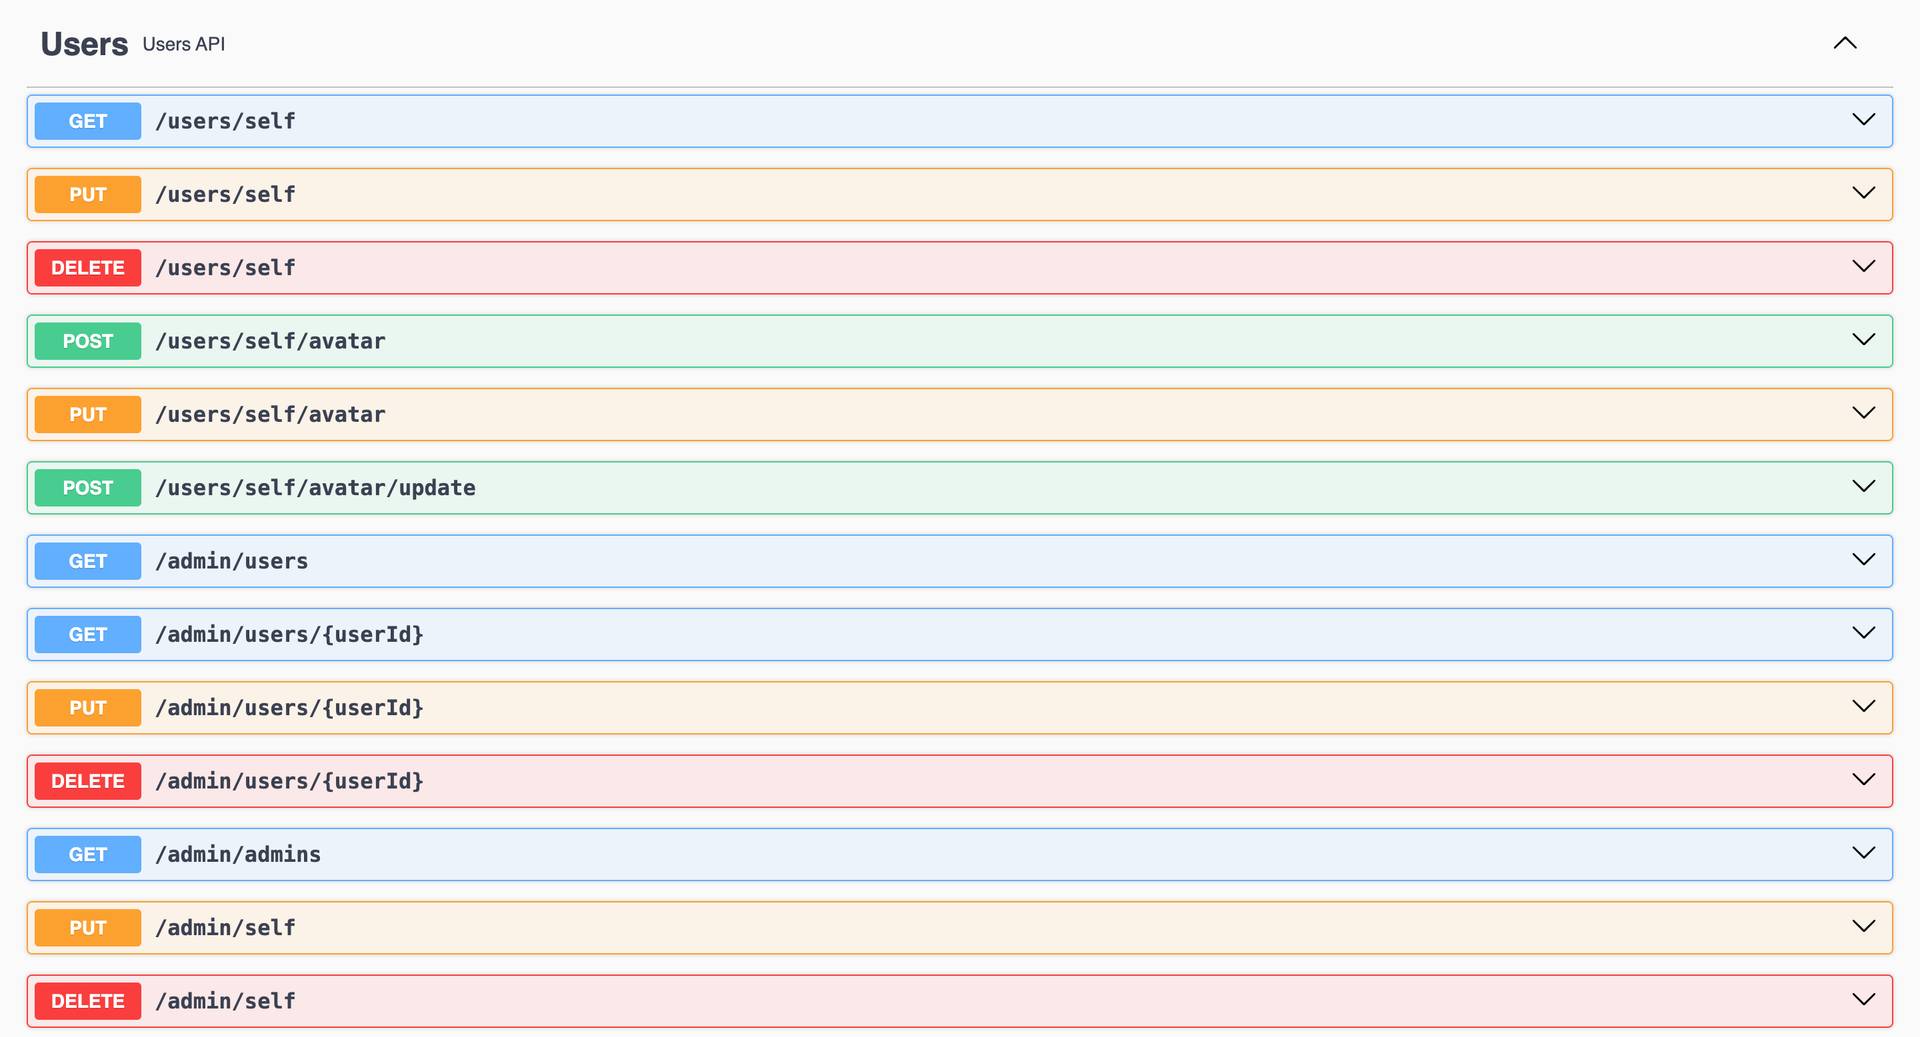This screenshot has width=1920, height=1037.
Task: Click the /users/self/avatar path in the PUT row
Action: coord(270,414)
